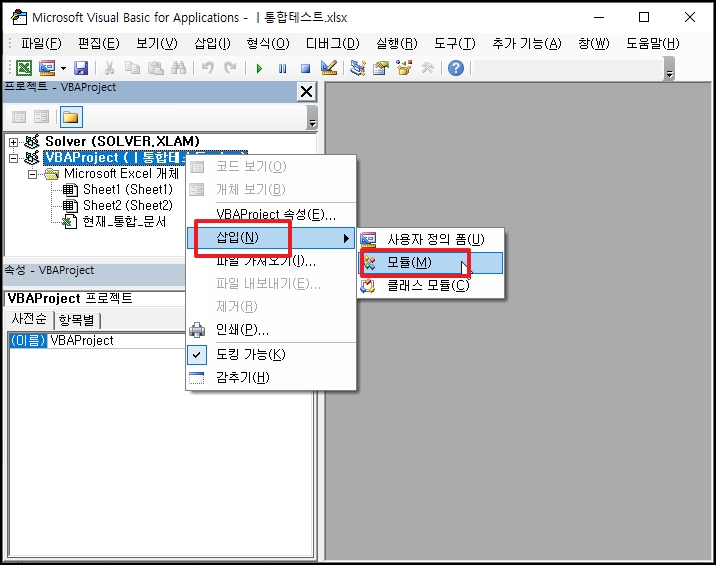This screenshot has height=565, width=716.
Task: Select 모듈(M) in insert submenu
Action: click(x=431, y=263)
